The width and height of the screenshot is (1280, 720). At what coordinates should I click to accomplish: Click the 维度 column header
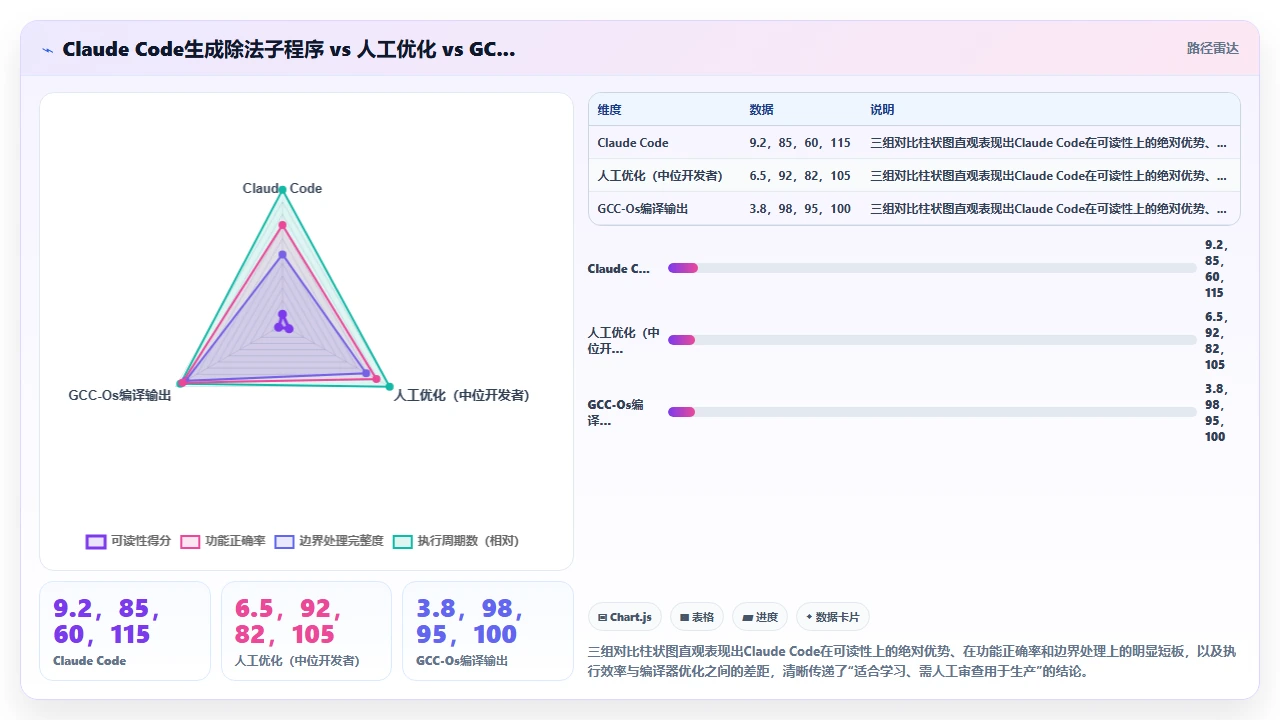pos(609,110)
